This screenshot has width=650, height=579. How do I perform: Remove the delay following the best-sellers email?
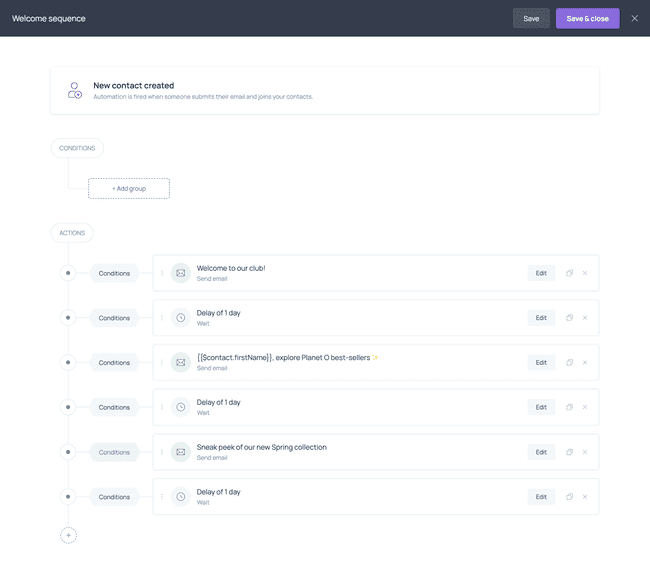pos(585,407)
